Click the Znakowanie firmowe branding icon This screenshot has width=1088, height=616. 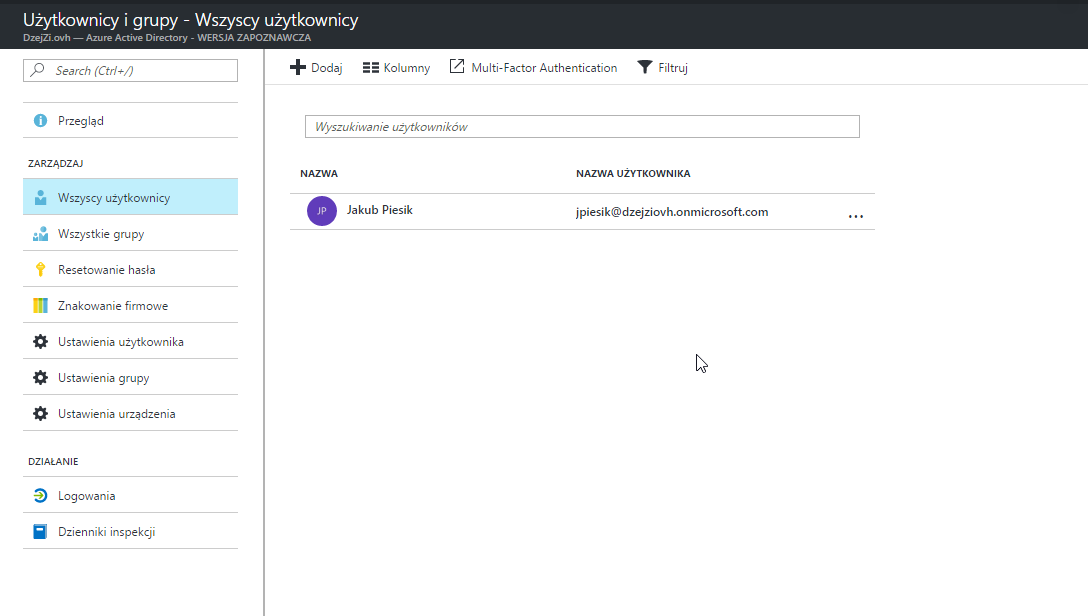pos(40,306)
